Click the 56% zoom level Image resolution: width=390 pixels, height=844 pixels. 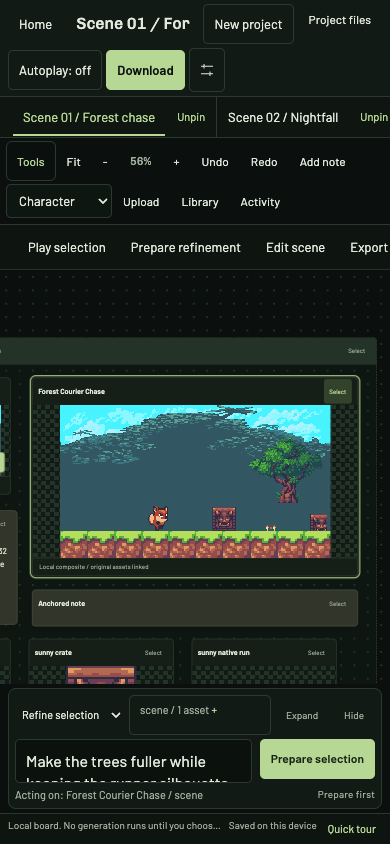coord(140,161)
